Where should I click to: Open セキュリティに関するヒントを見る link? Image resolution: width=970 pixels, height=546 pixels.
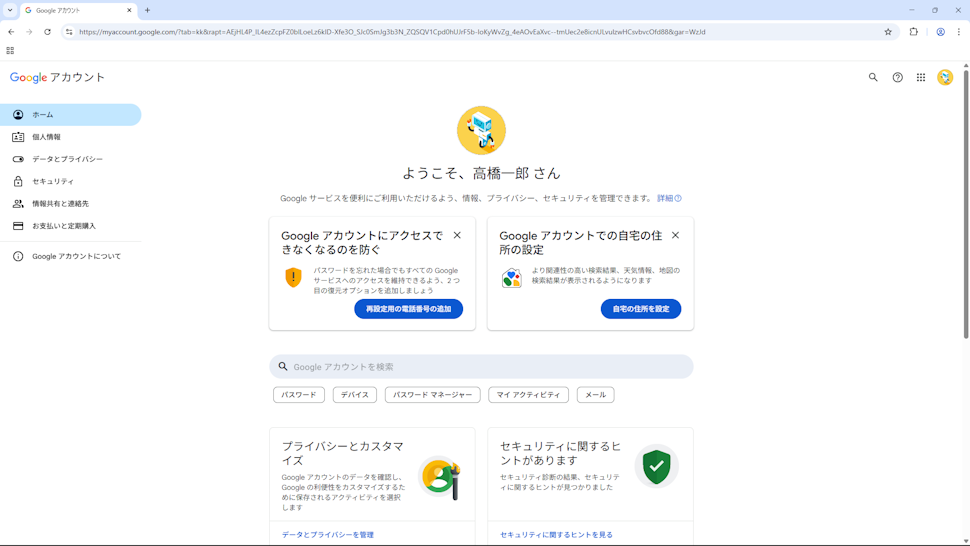coord(556,535)
